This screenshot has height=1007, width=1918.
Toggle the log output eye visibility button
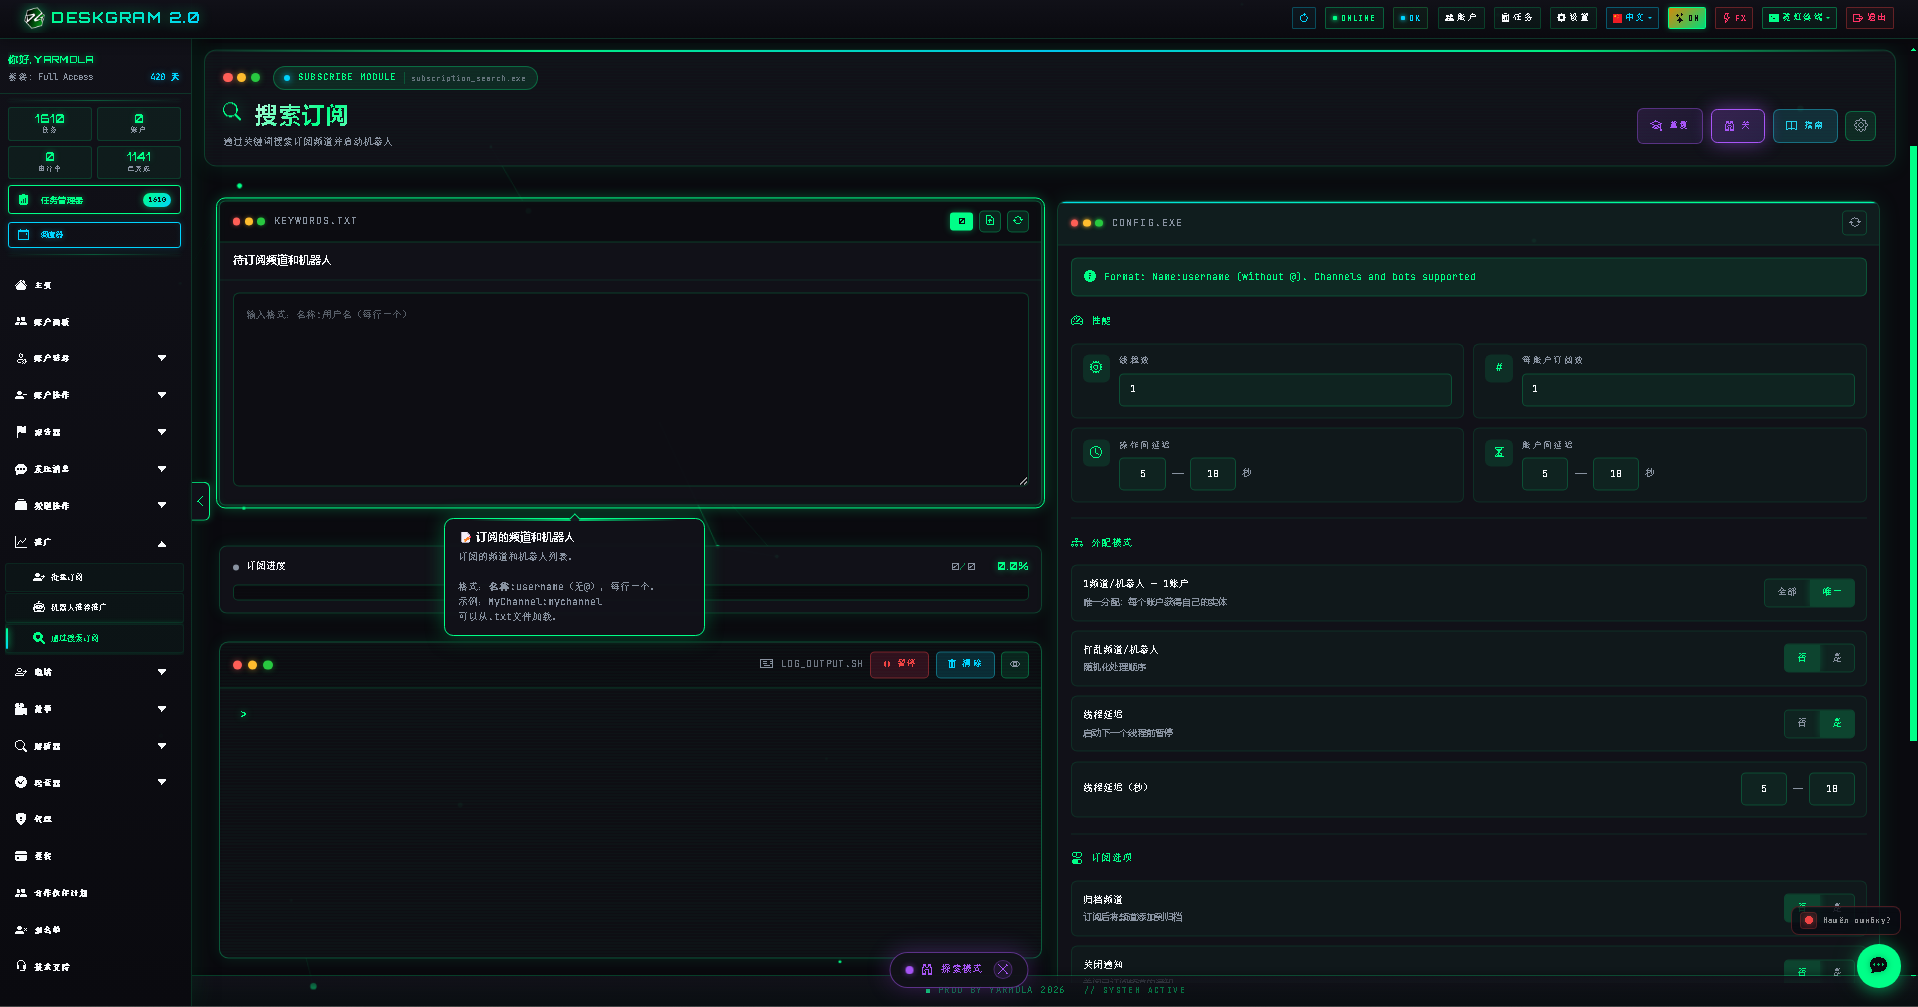click(x=1015, y=664)
